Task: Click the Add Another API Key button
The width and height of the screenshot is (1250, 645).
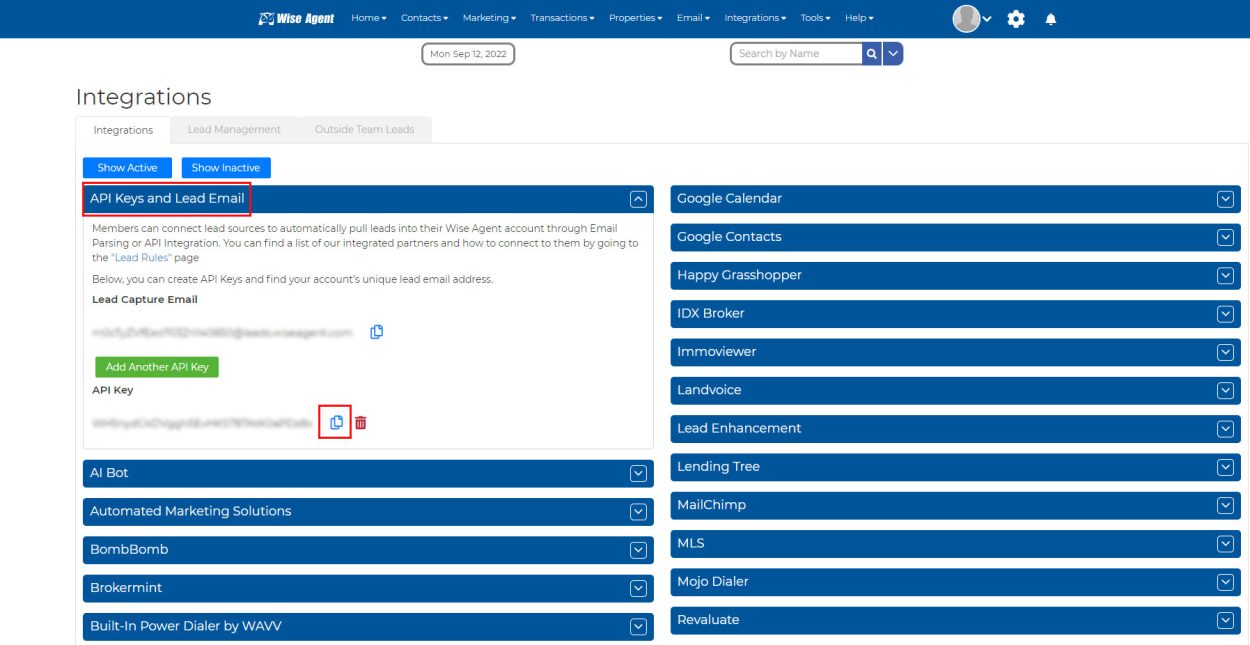Action: pyautogui.click(x=157, y=367)
